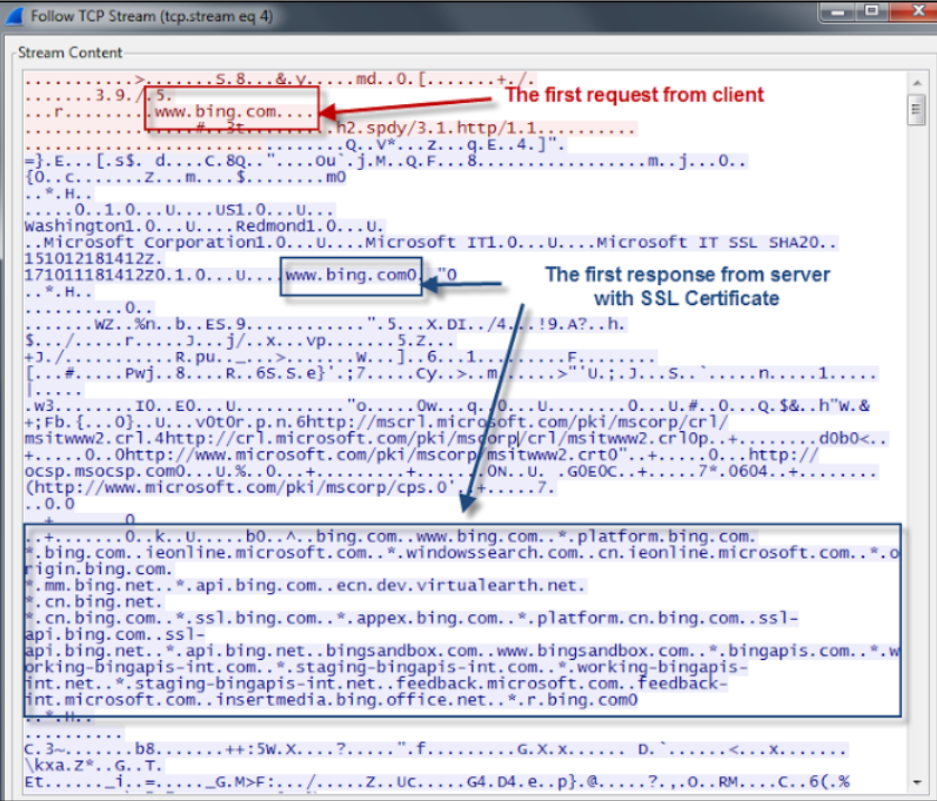This screenshot has width=937, height=801.
Task: Click '*.r.bing.com0' at SAN list end
Action: [x=572, y=699]
